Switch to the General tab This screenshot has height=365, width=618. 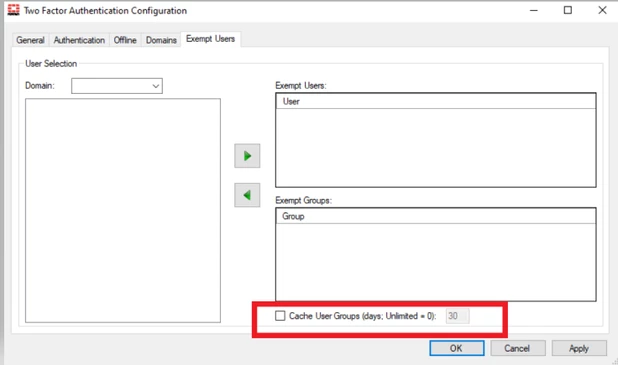30,40
